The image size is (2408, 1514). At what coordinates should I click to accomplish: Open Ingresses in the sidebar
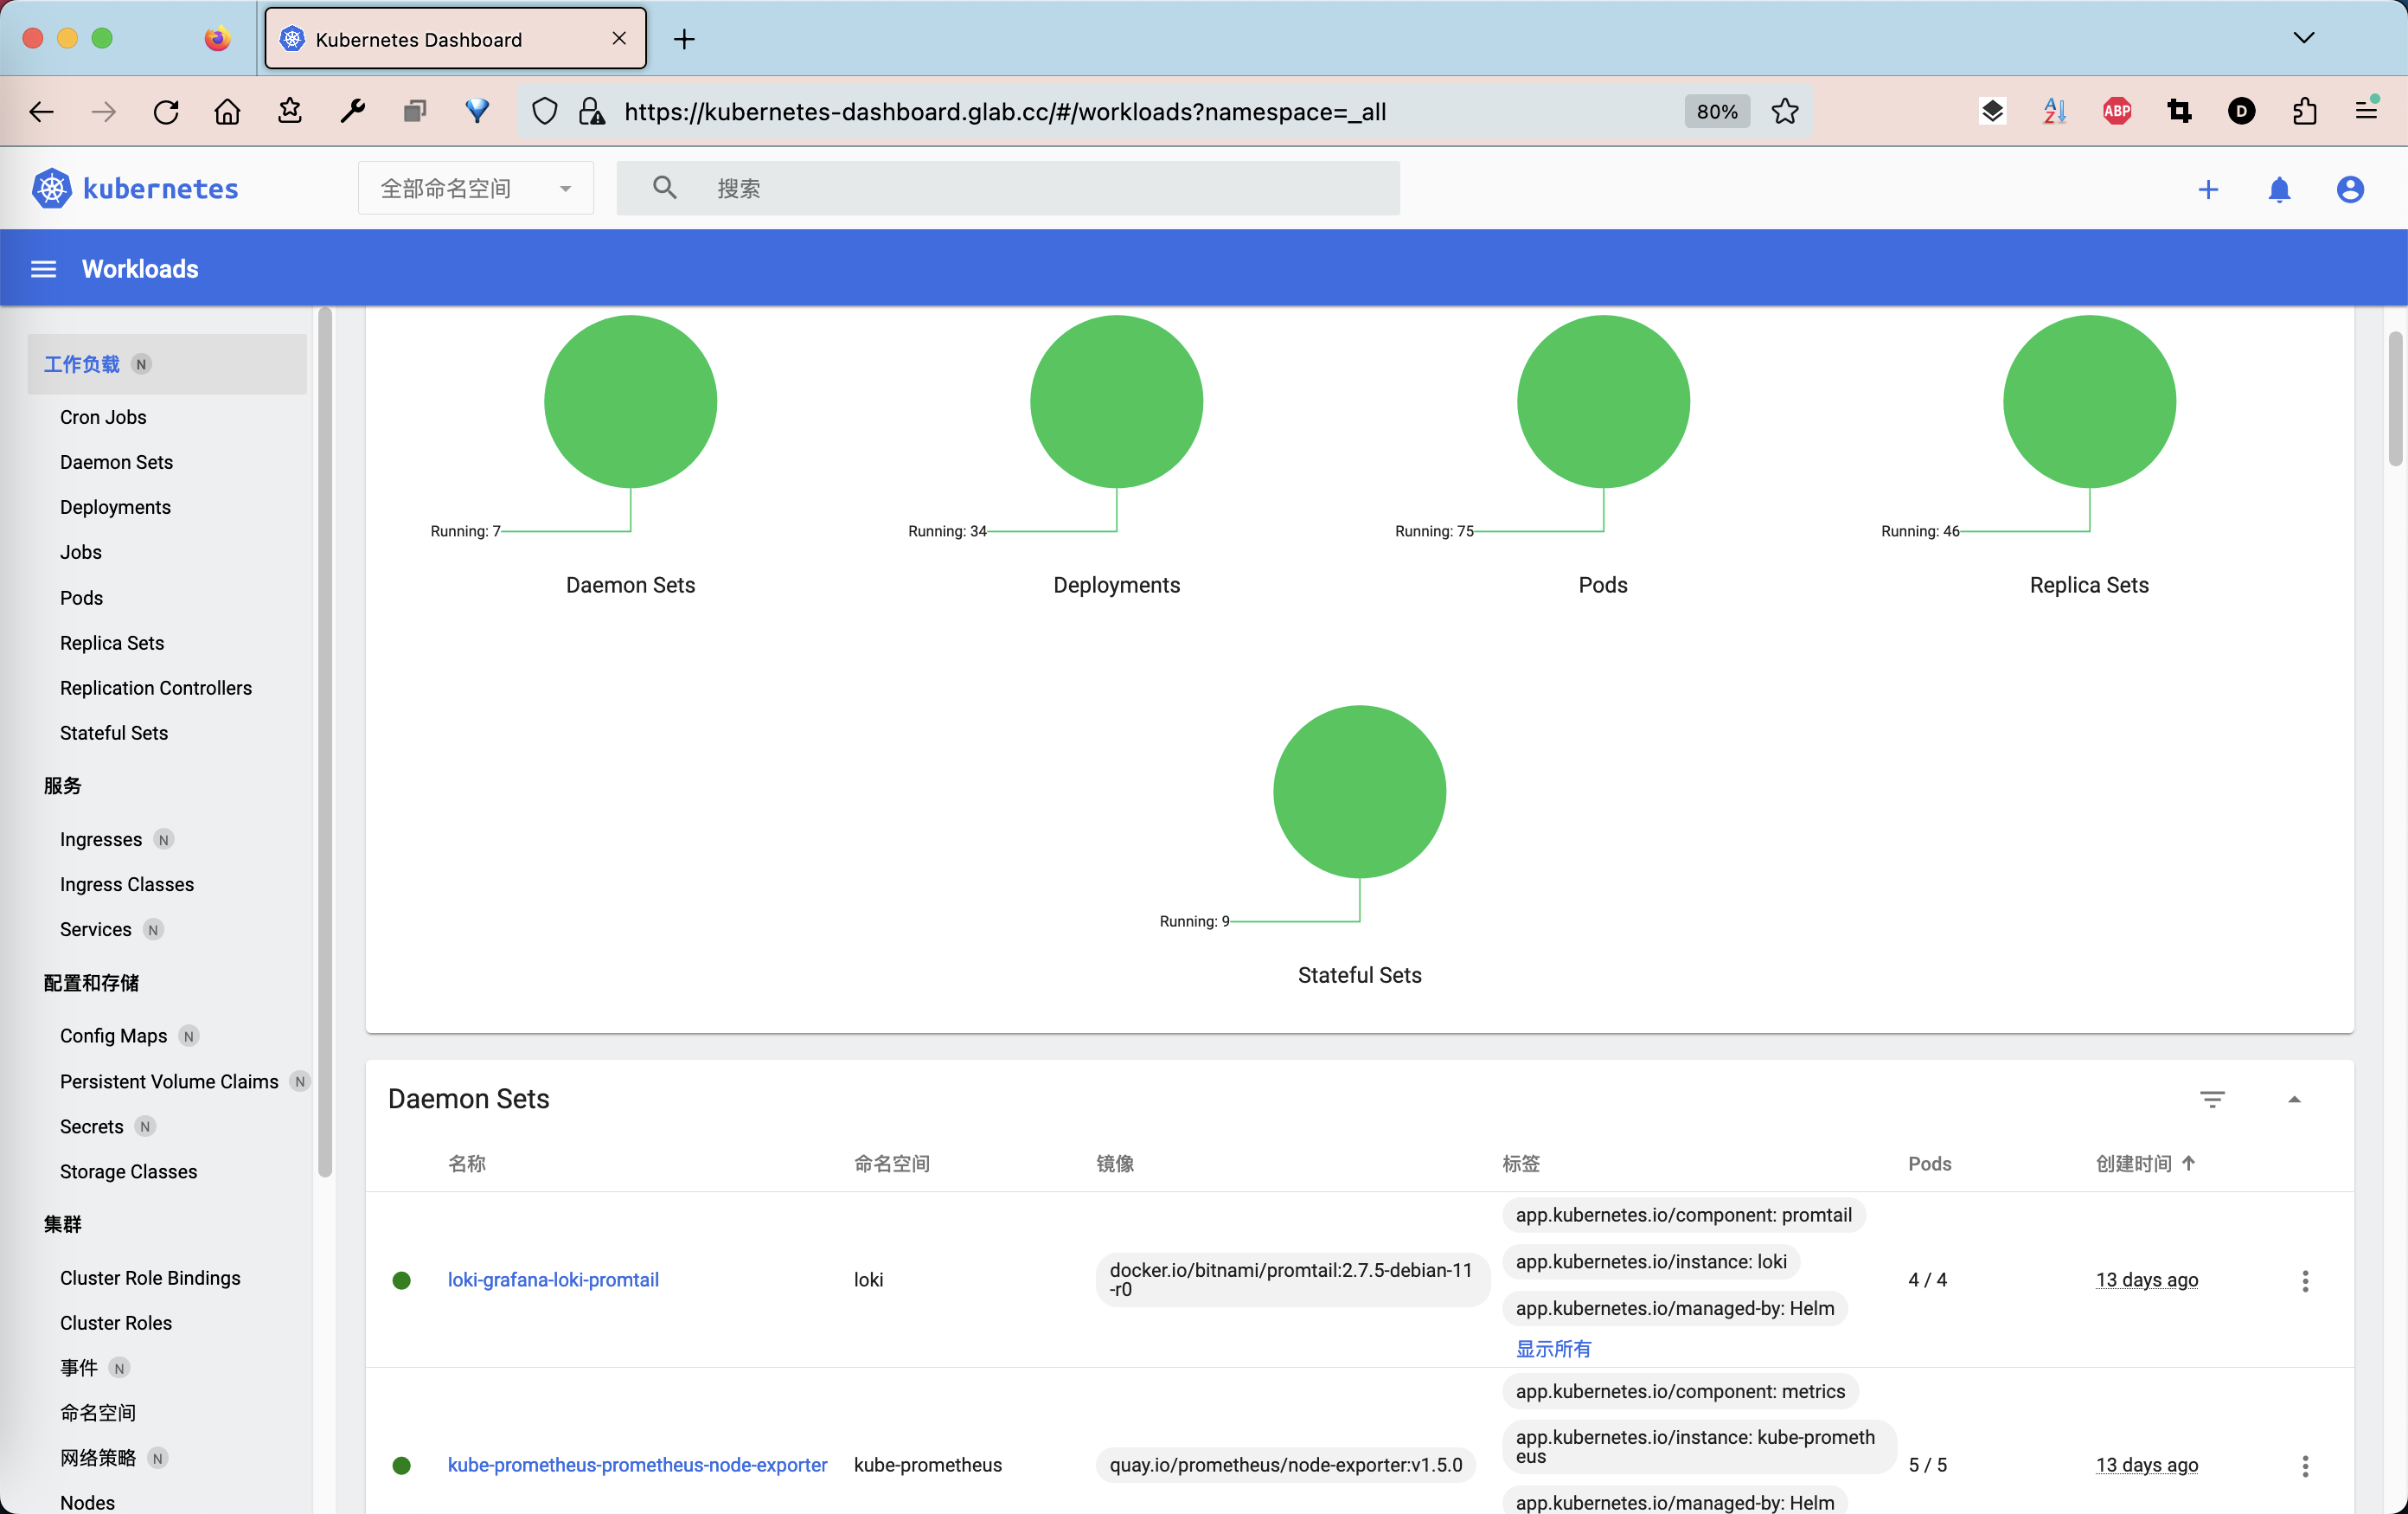tap(101, 839)
